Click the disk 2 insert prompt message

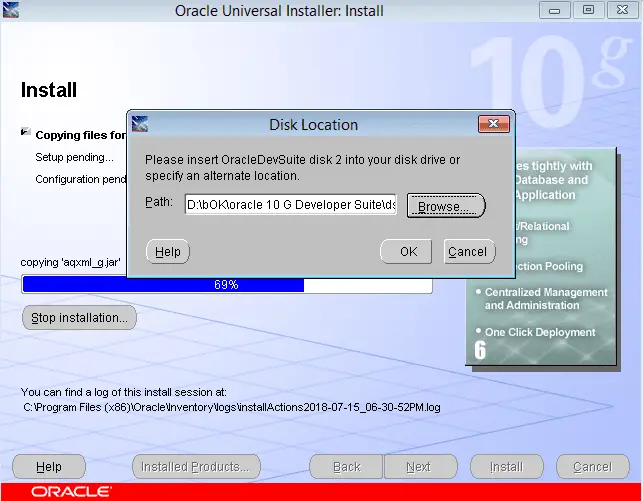pos(303,168)
